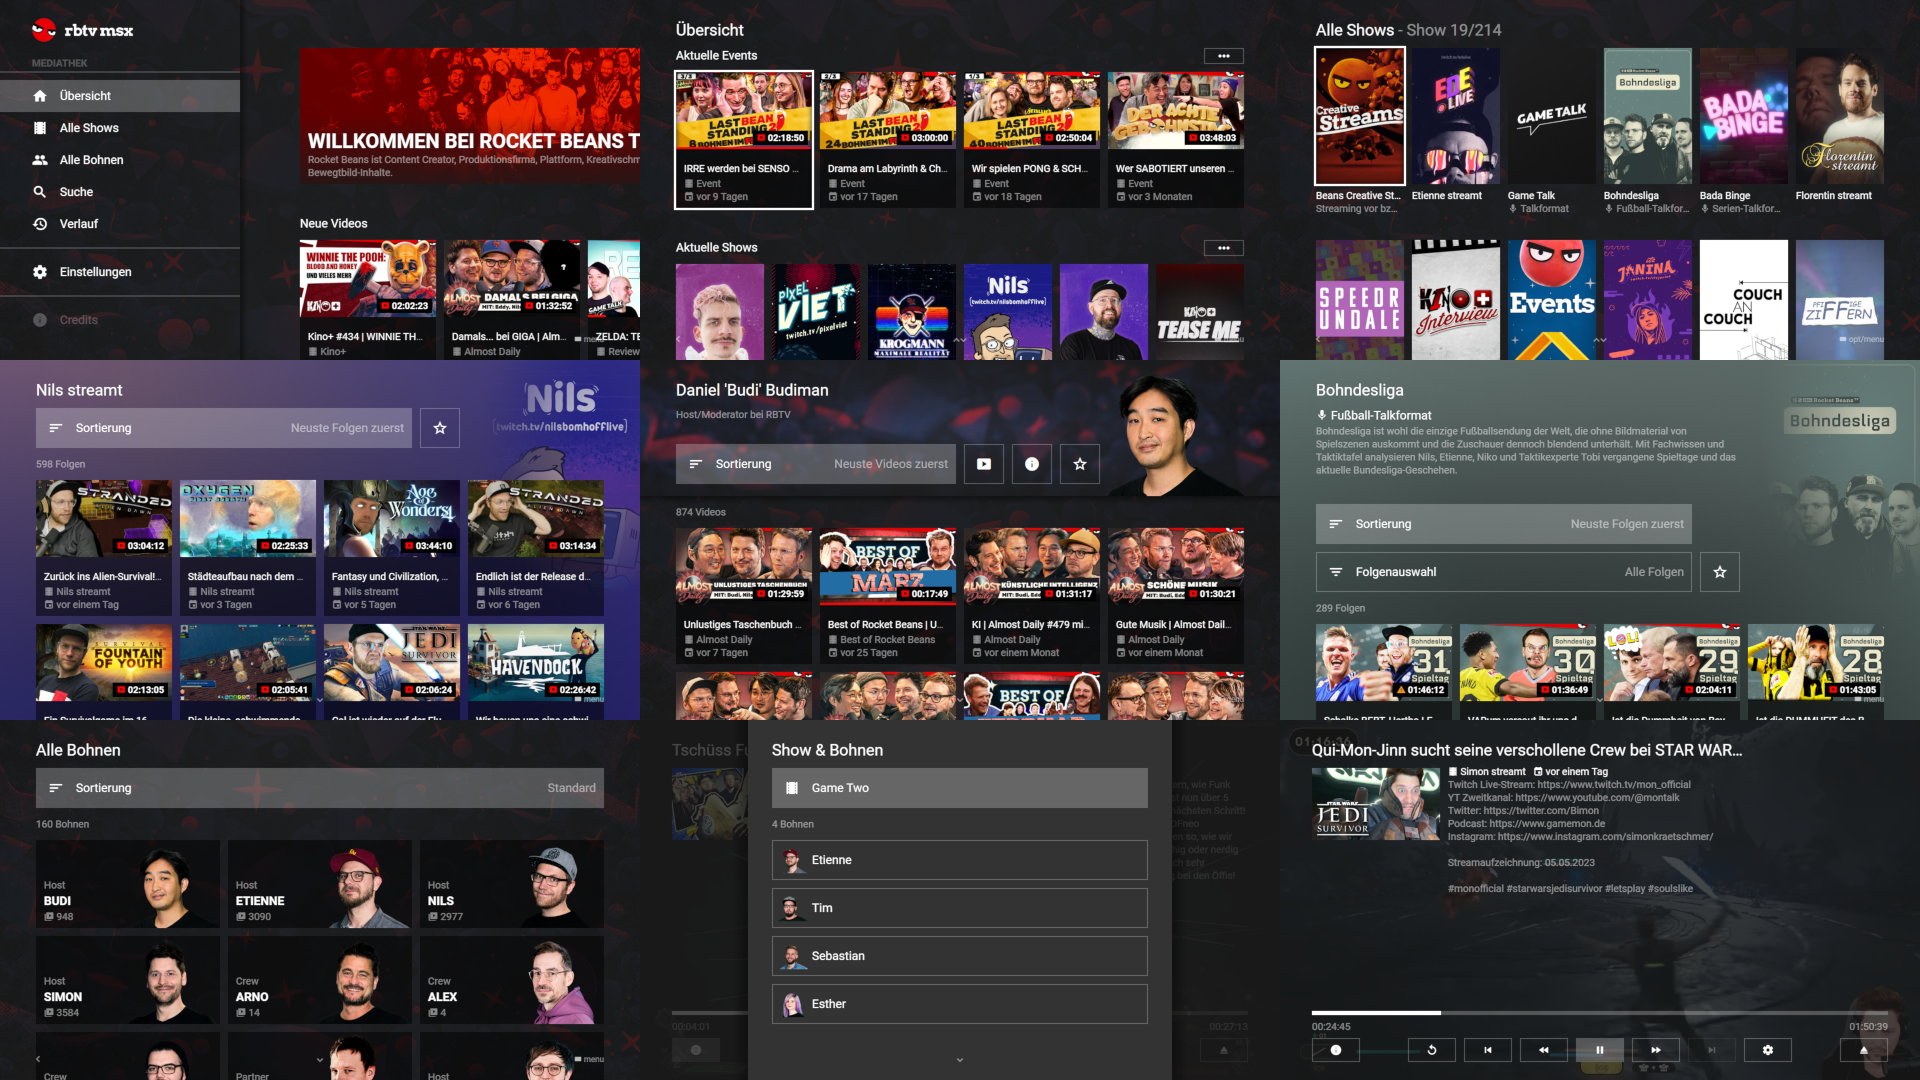Open Host SIMON card in Alle Bohnen
The image size is (1920, 1080).
click(128, 980)
